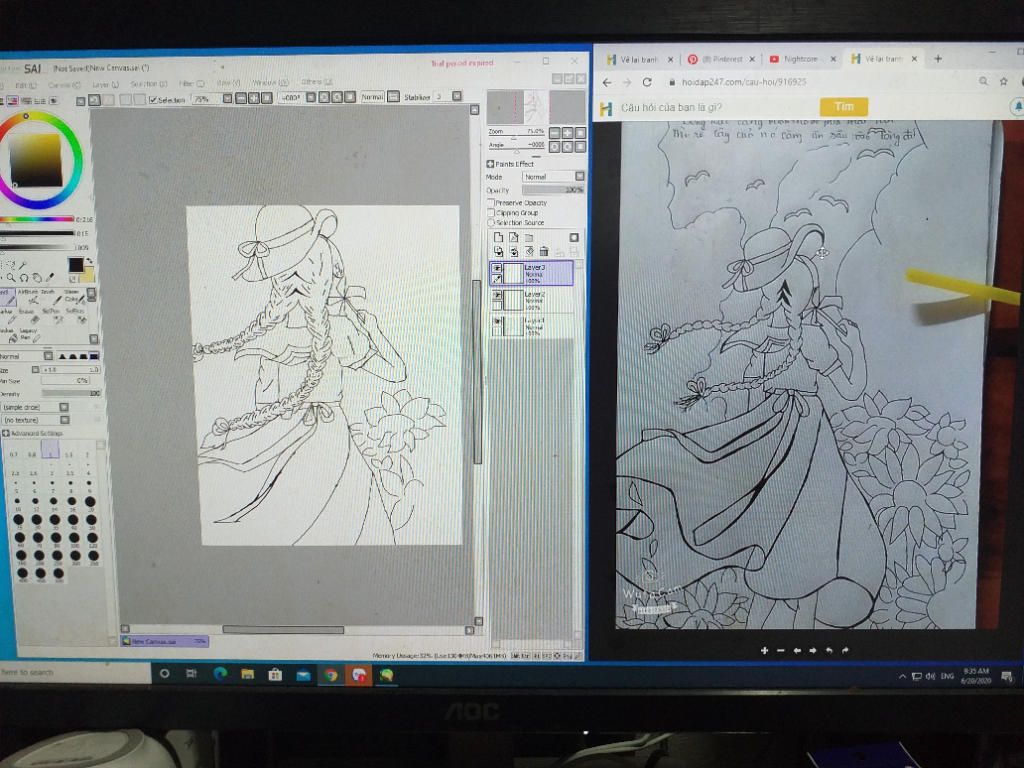Switch to the Nightcore YouTube tab
This screenshot has height=768, width=1024.
pos(802,59)
